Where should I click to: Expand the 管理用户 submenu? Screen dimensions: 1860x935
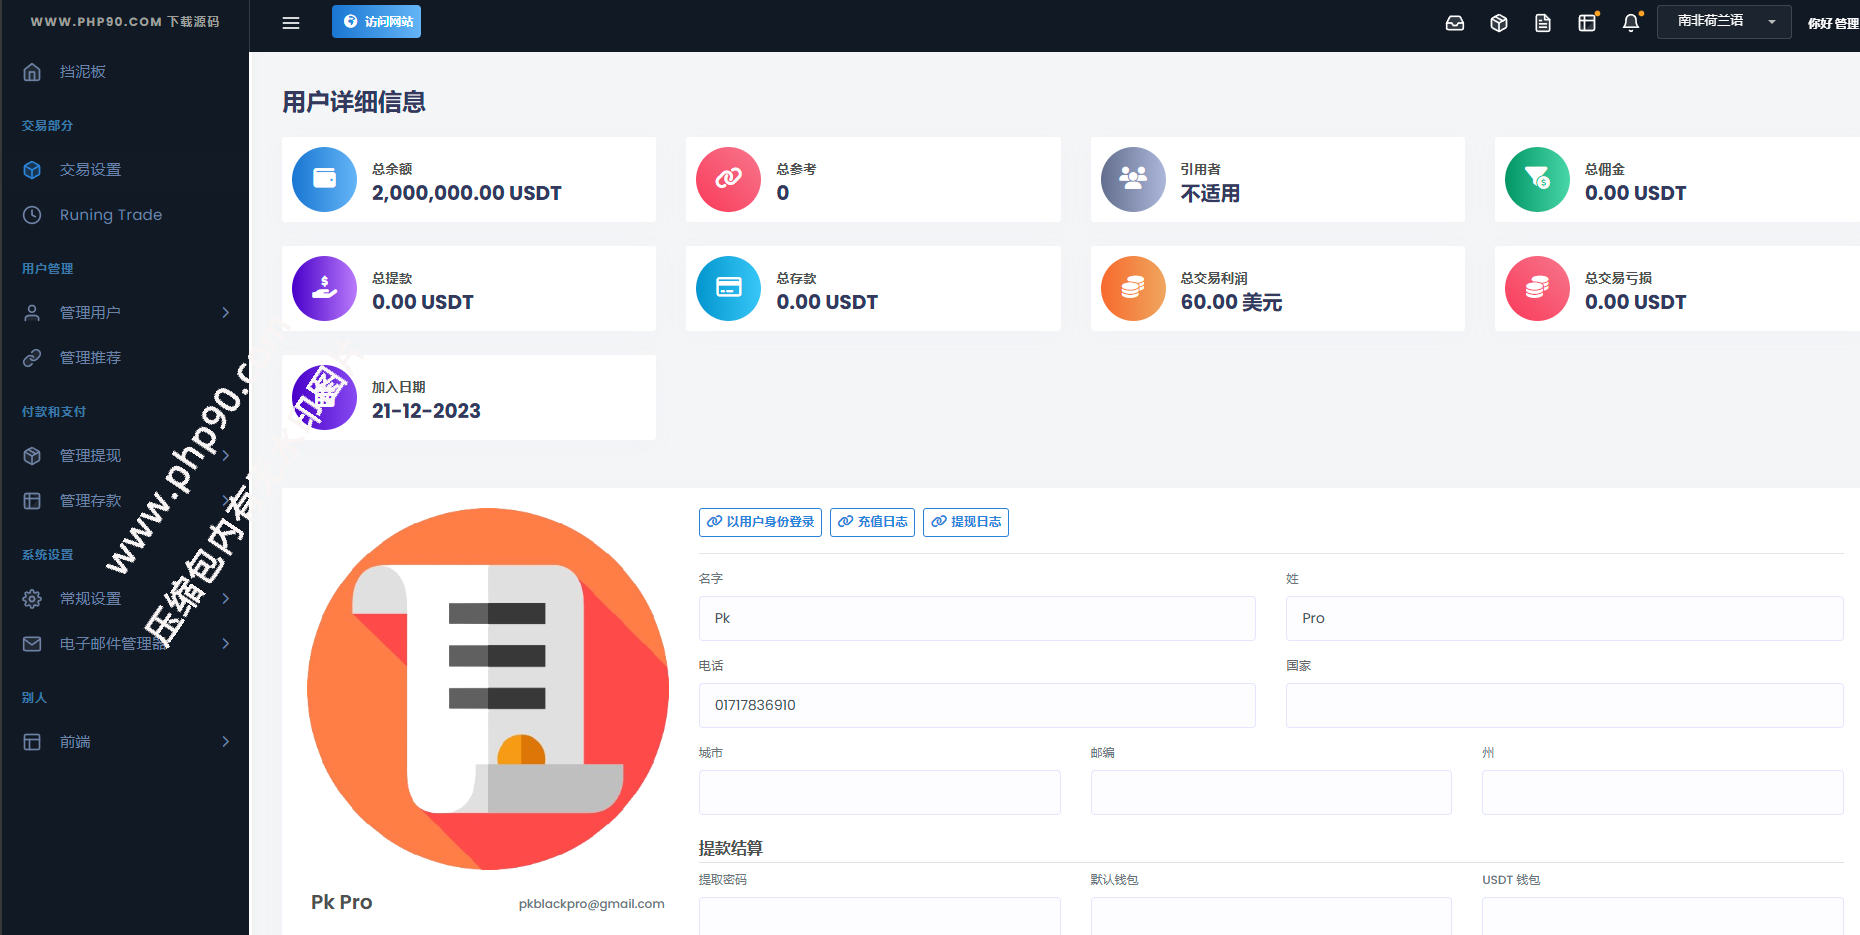pos(124,313)
